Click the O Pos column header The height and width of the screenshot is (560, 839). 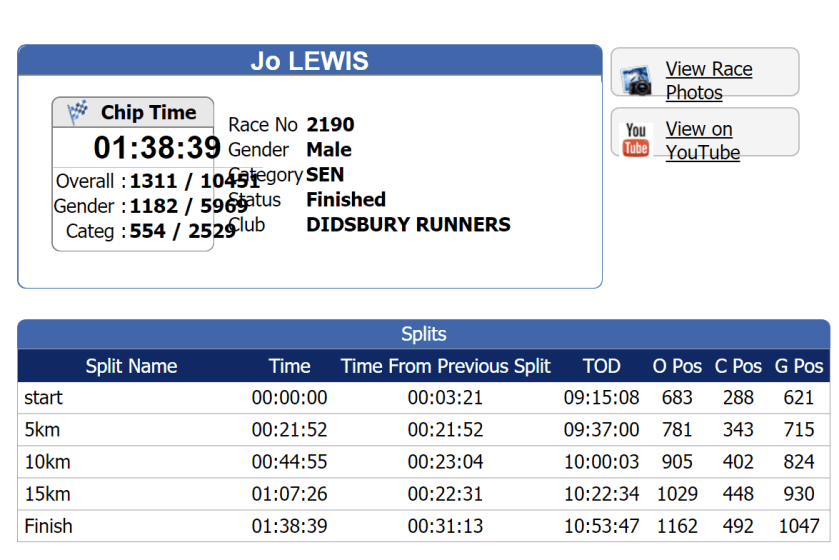(x=677, y=366)
